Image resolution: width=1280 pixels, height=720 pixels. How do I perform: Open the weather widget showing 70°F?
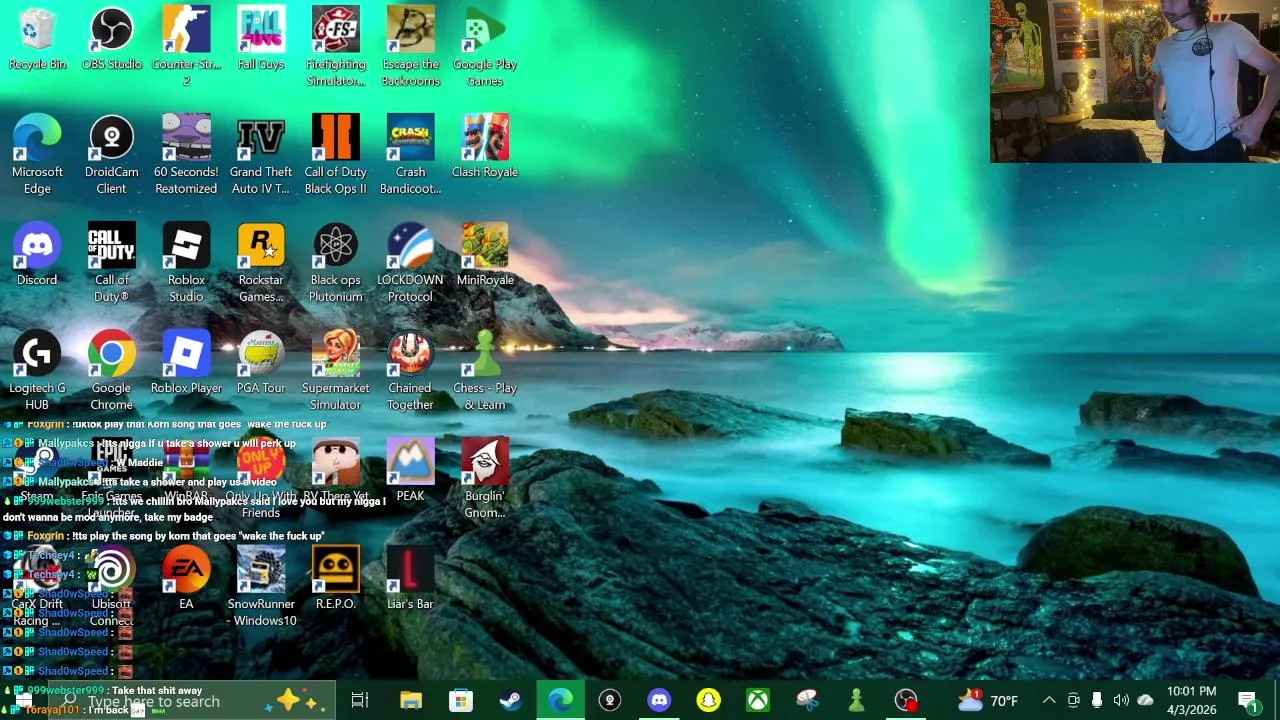tap(988, 701)
